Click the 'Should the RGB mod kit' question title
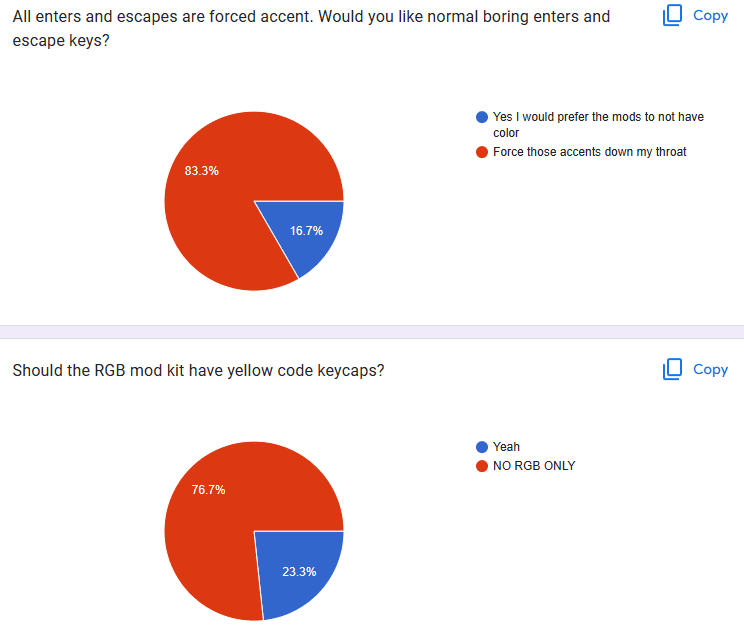Viewport: 744px width, 642px height. 198,370
